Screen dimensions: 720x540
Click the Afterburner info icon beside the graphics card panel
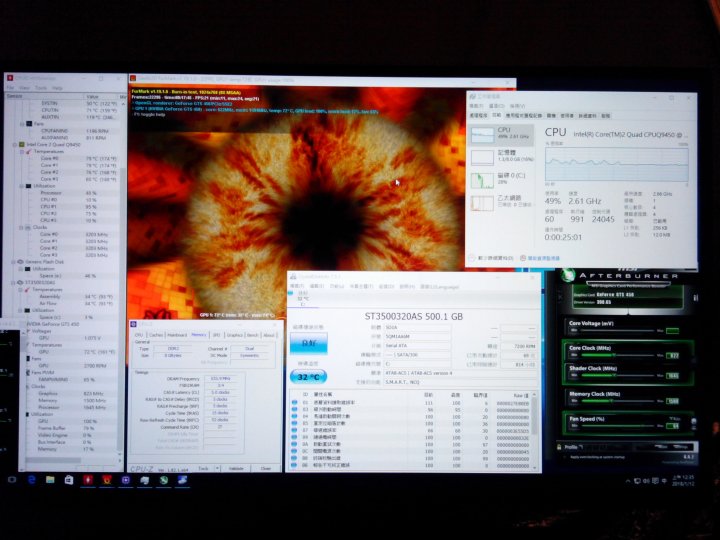(696, 298)
